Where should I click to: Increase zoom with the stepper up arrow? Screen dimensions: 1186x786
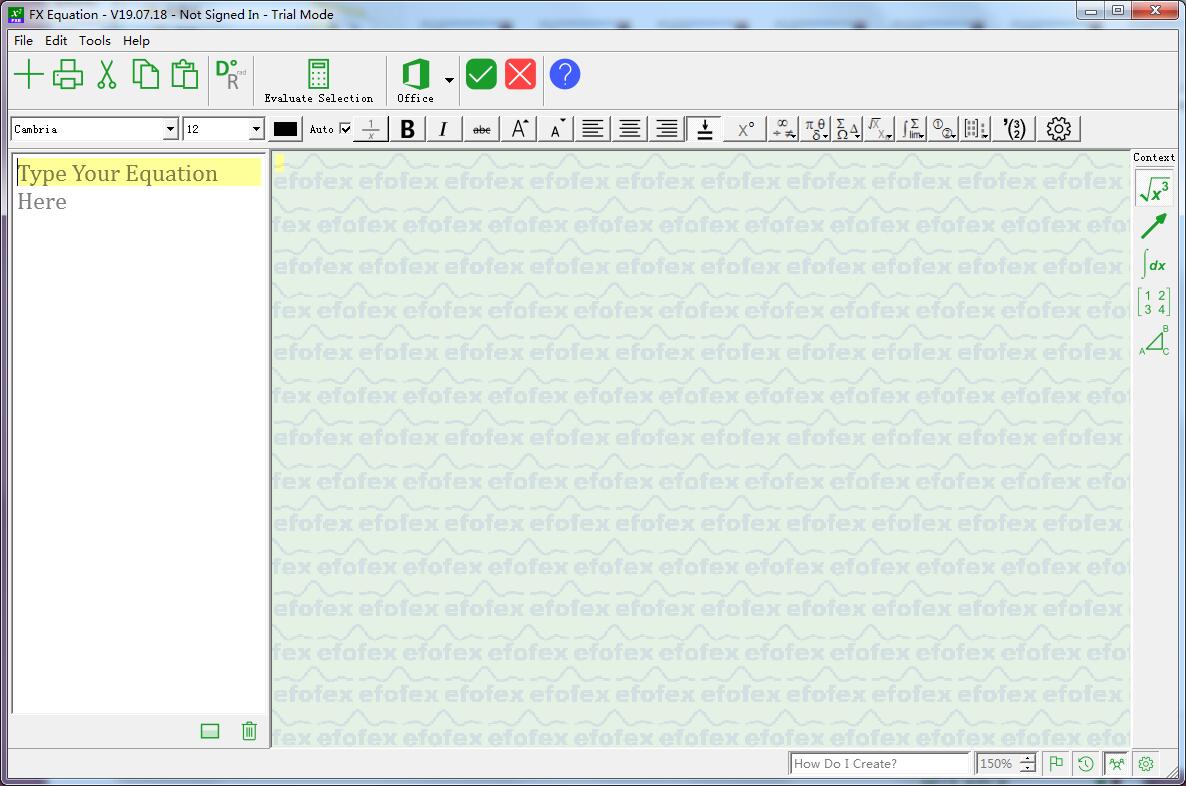[1028, 759]
